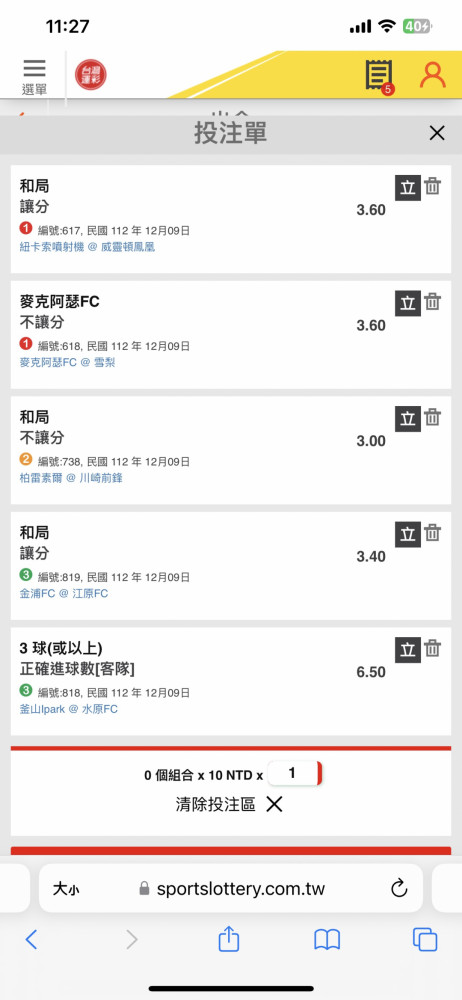Screen dimensions: 462x1000
Task: Reload the page in Safari
Action: [399, 888]
